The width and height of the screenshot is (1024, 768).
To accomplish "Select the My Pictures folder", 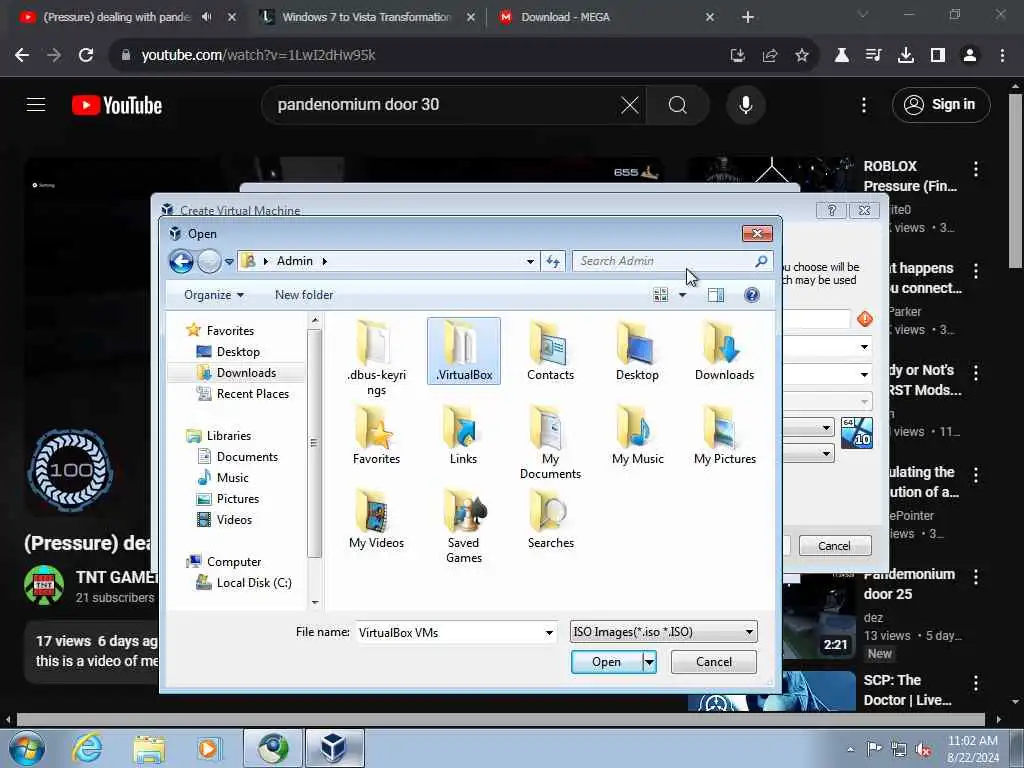I will point(724,434).
